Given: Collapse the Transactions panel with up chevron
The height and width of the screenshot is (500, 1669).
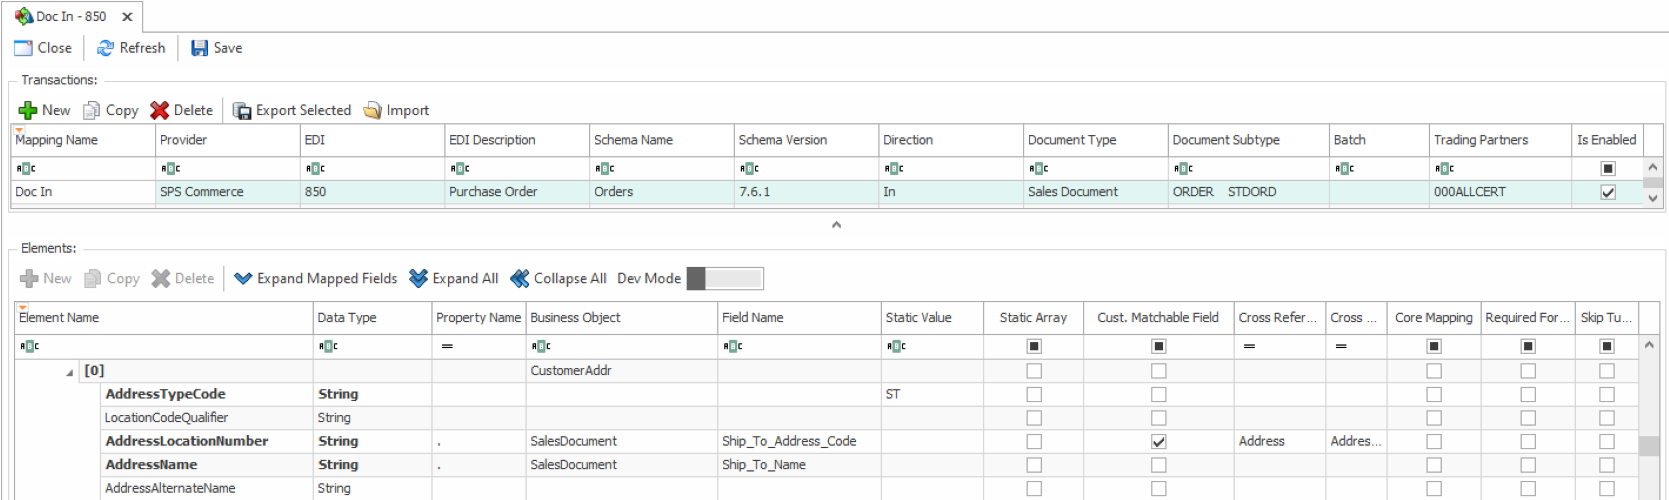Looking at the screenshot, I should coord(837,225).
